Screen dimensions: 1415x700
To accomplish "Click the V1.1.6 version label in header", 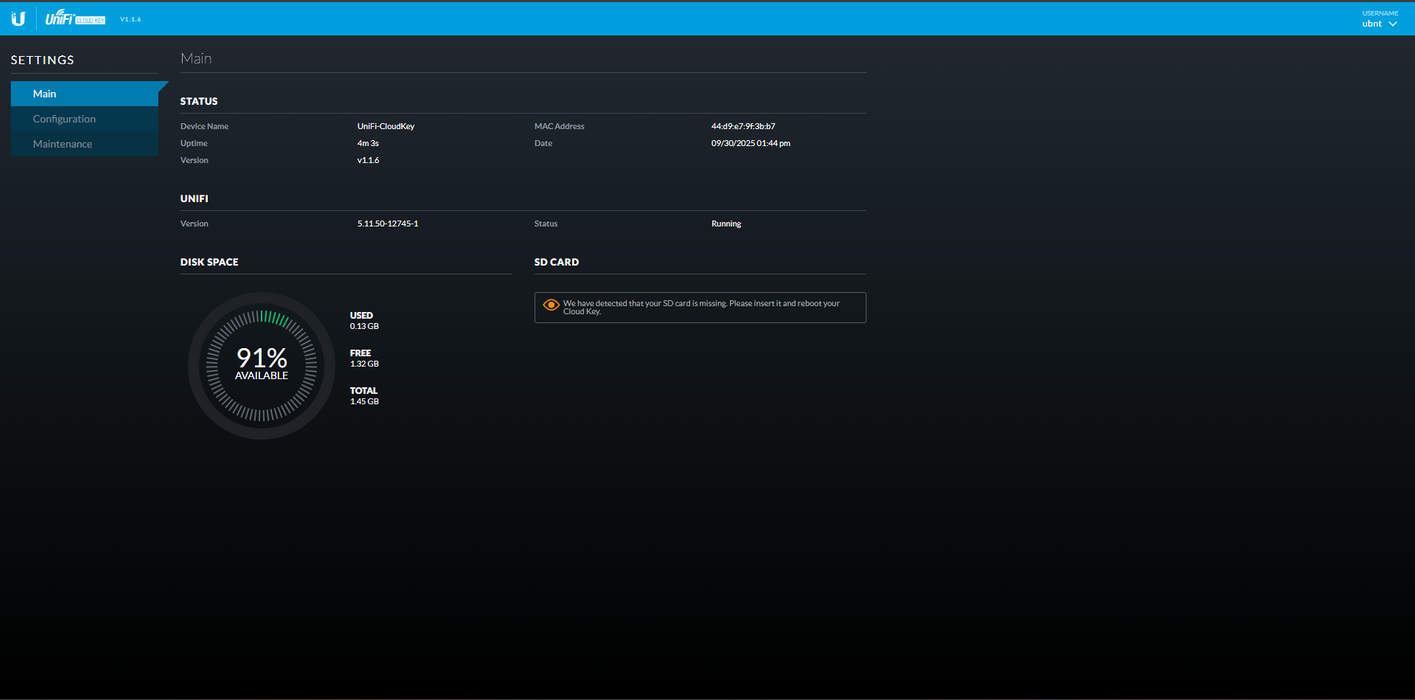I will (x=131, y=19).
